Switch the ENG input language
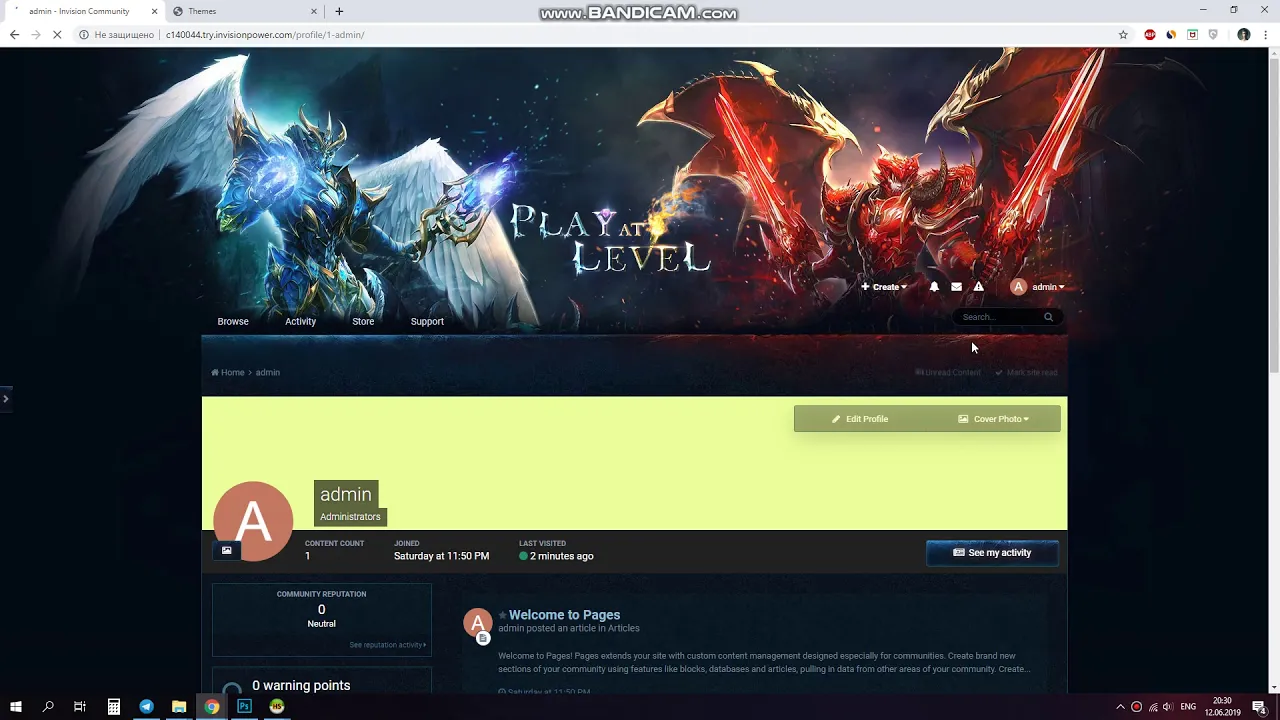 tap(1188, 707)
